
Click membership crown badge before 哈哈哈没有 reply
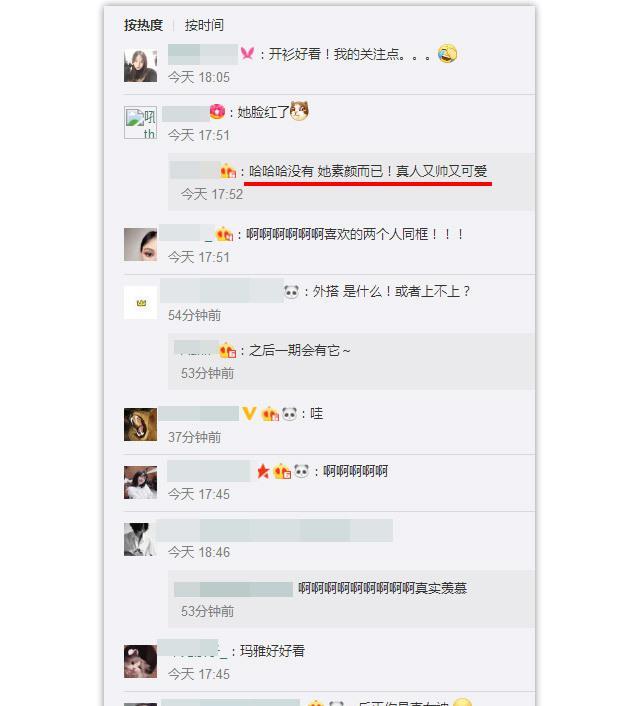(x=228, y=171)
